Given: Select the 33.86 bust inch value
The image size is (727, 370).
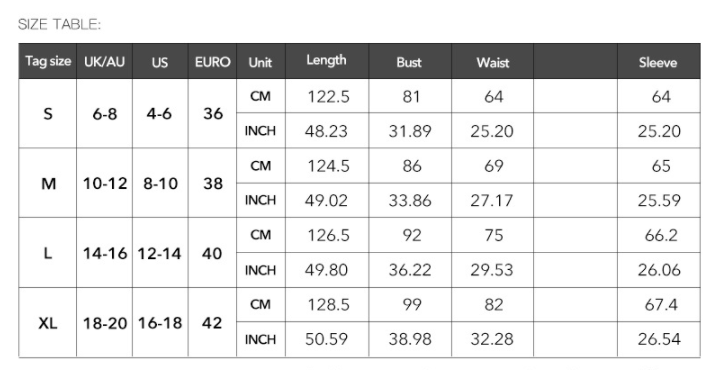Looking at the screenshot, I should pos(410,200).
